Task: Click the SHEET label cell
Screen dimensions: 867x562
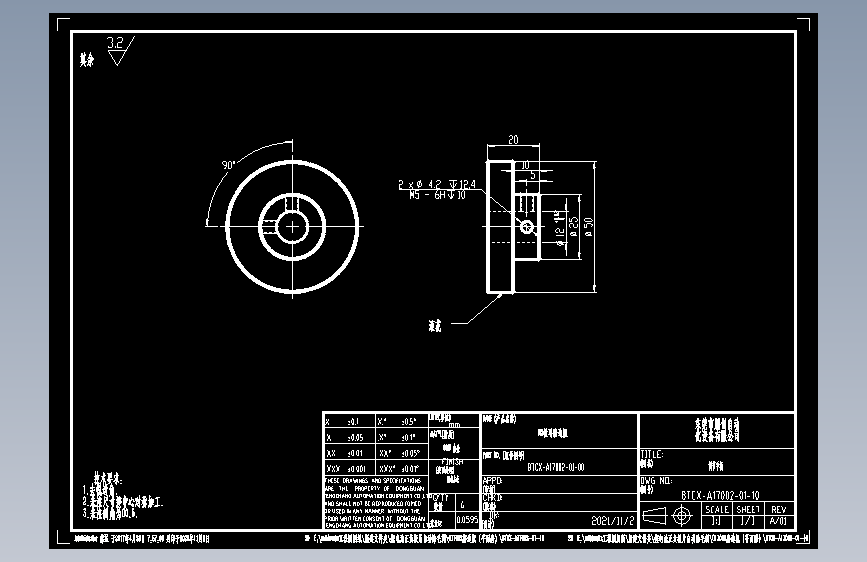Action: pyautogui.click(x=748, y=509)
